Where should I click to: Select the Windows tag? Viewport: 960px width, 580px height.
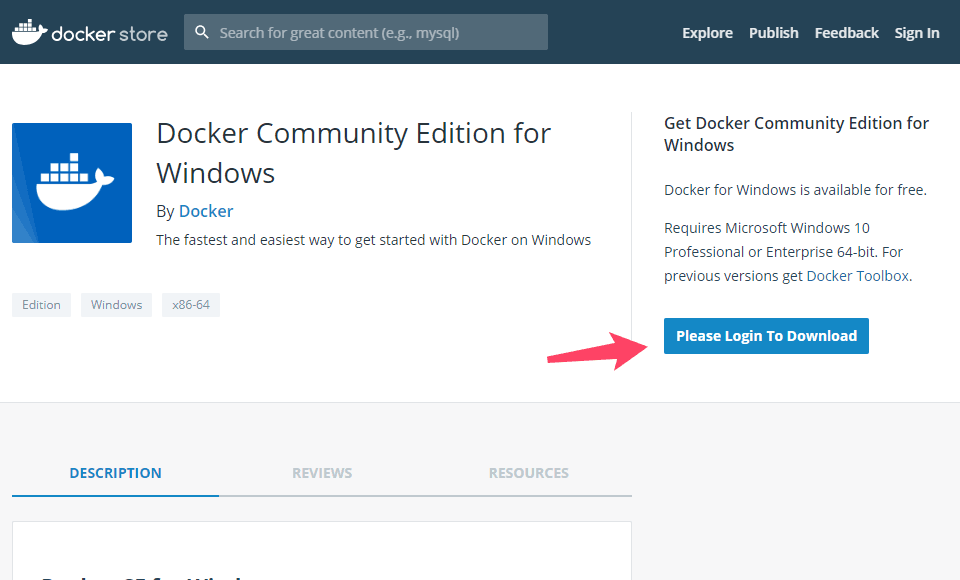[x=116, y=304]
